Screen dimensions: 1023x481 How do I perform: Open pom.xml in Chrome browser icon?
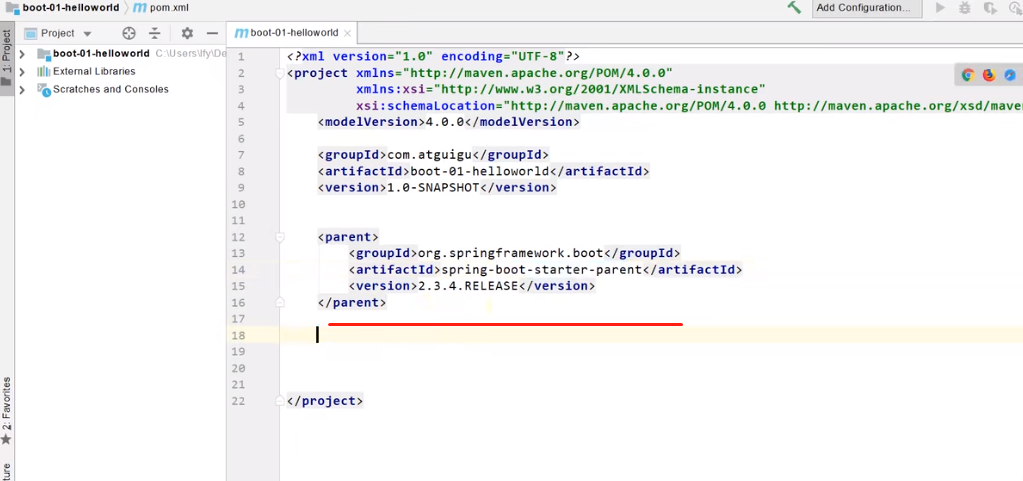coord(968,75)
